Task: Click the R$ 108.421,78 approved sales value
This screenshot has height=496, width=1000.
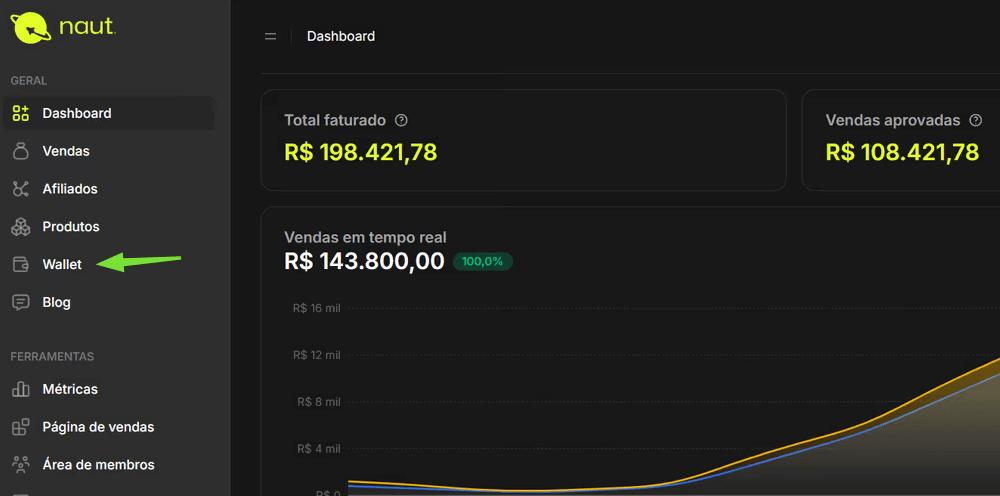Action: (x=902, y=152)
